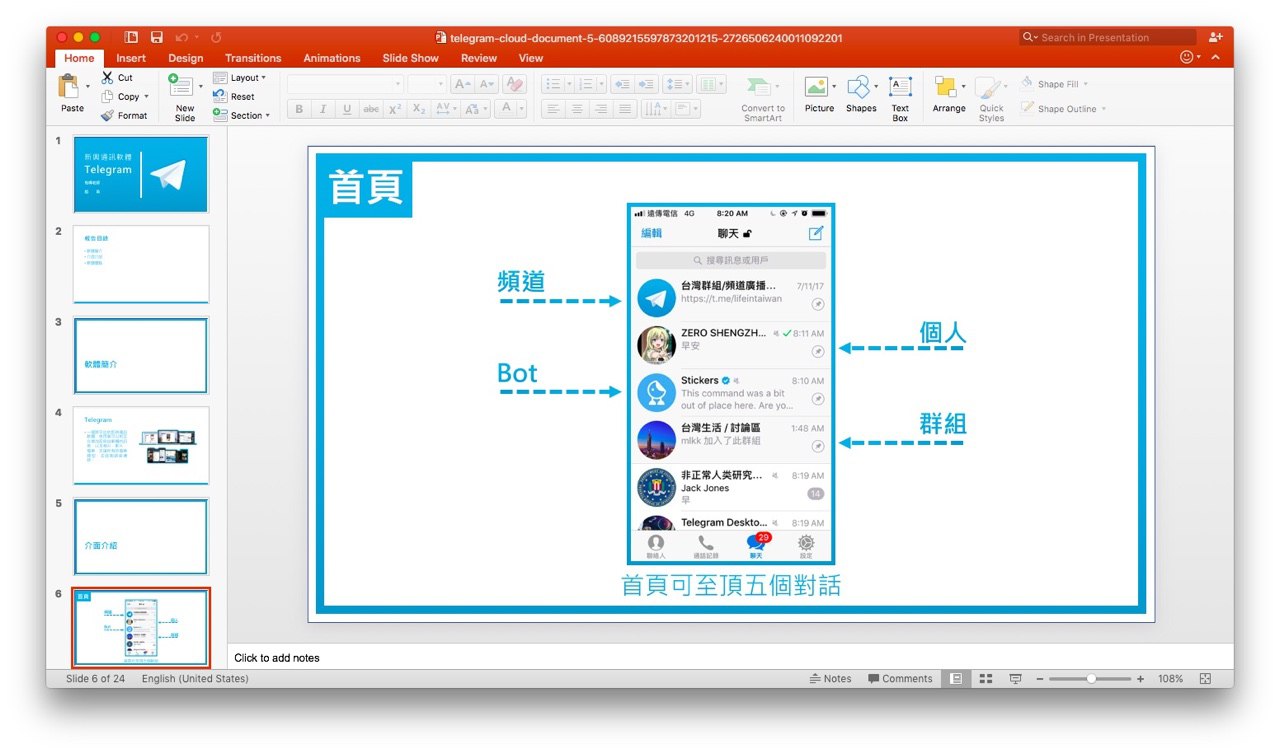Insert a Text Box
The width and height of the screenshot is (1280, 754).
900,89
